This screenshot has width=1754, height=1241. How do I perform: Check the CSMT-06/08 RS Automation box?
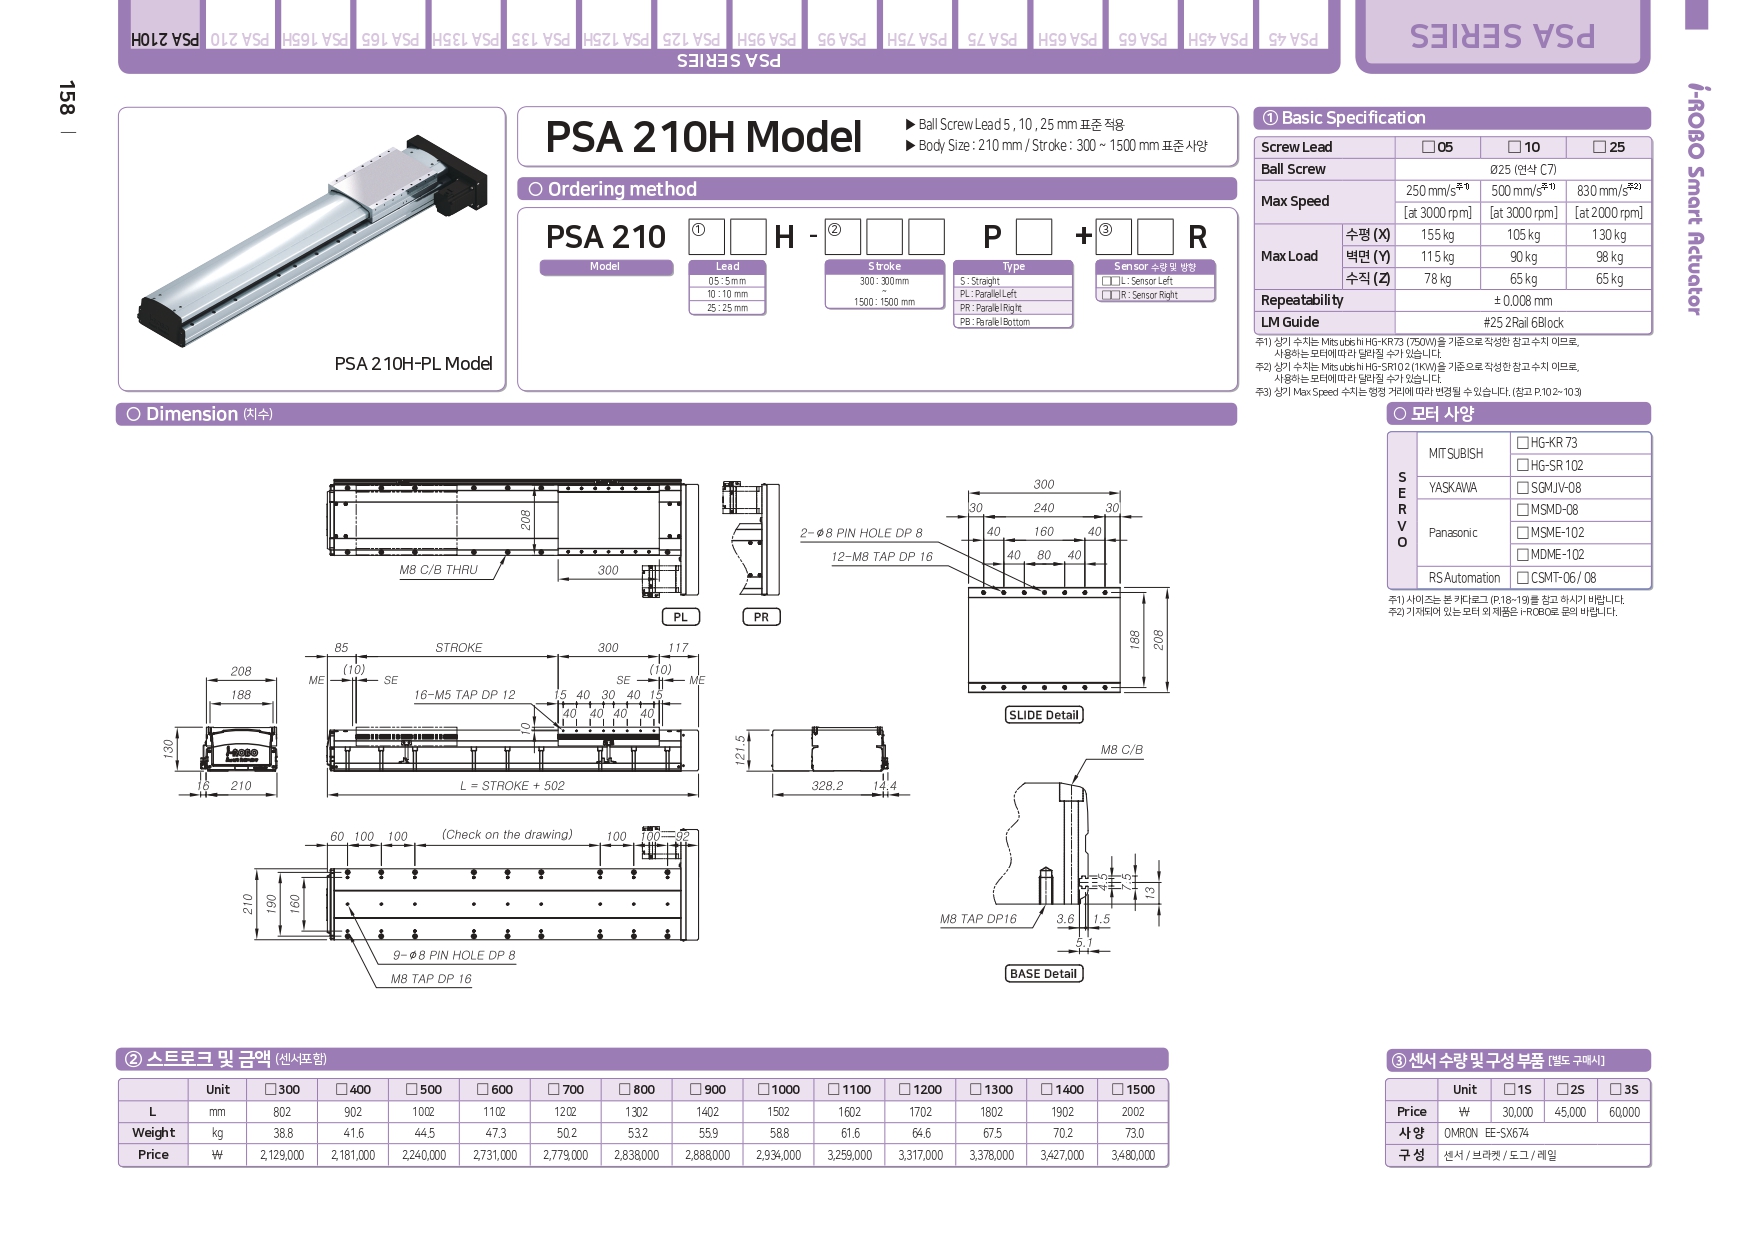click(x=1523, y=578)
